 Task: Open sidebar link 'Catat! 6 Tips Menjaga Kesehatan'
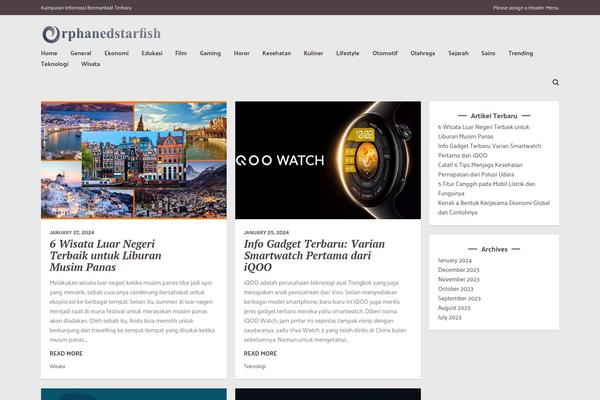(x=480, y=170)
